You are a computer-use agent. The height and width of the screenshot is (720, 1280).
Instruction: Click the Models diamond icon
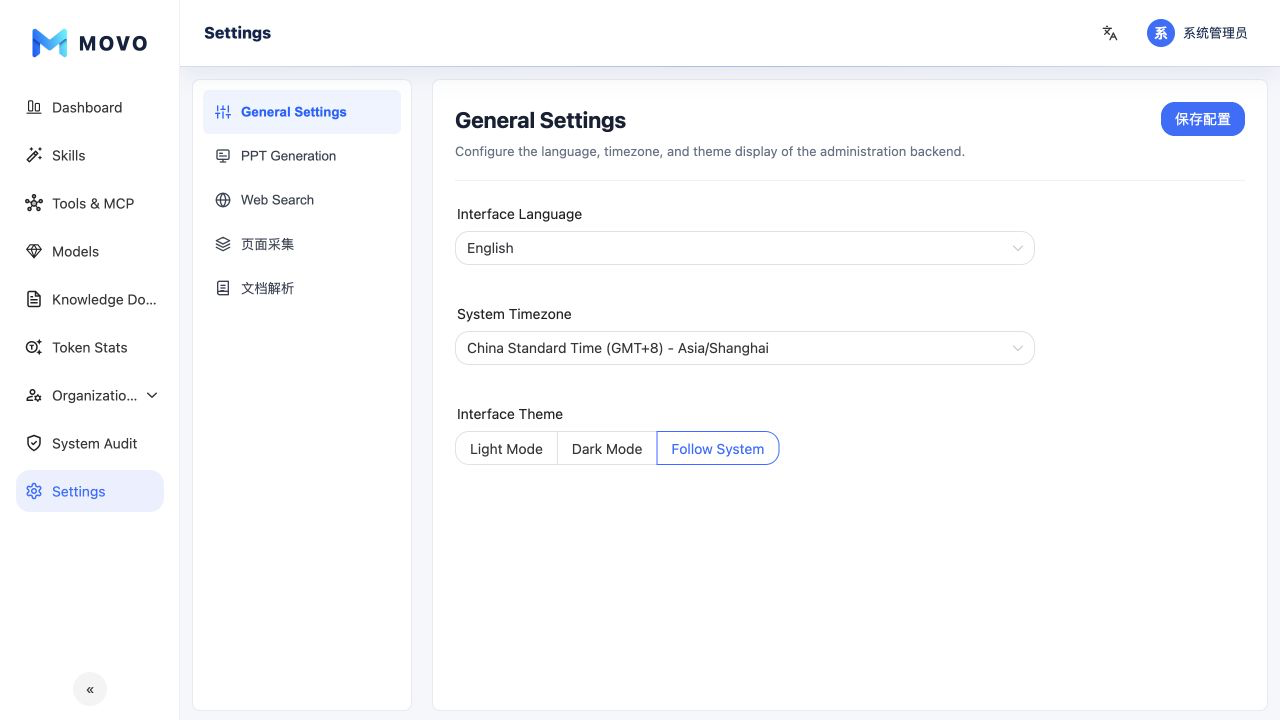tap(34, 251)
